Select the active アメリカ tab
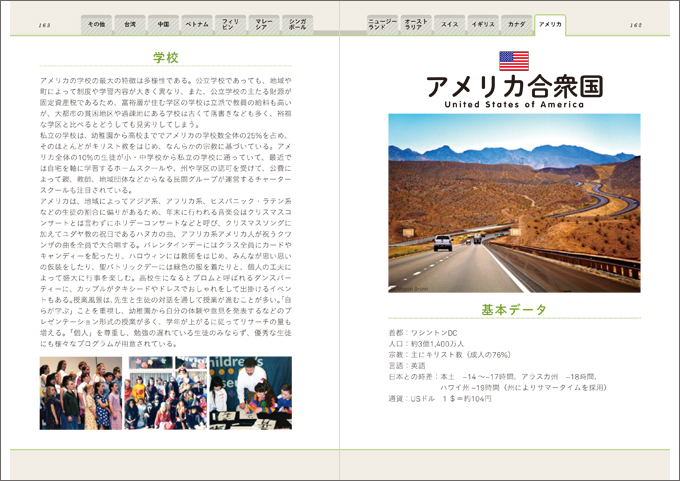680x481 pixels. [x=550, y=25]
